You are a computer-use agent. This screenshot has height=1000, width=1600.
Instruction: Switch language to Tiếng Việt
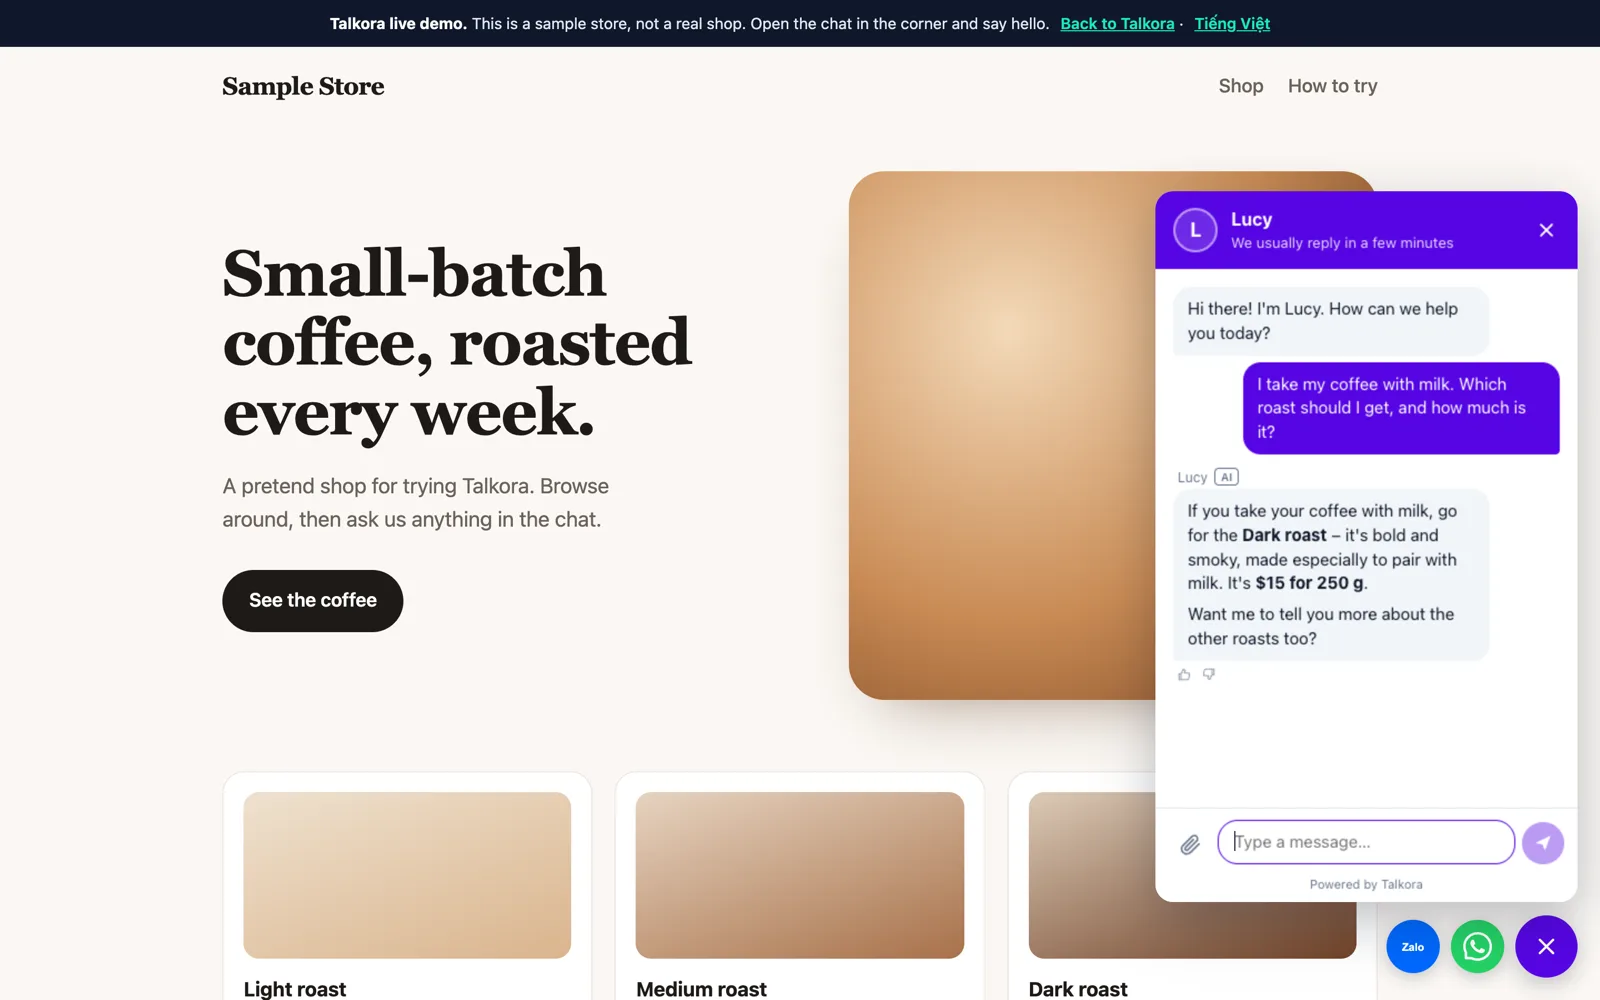[1232, 23]
